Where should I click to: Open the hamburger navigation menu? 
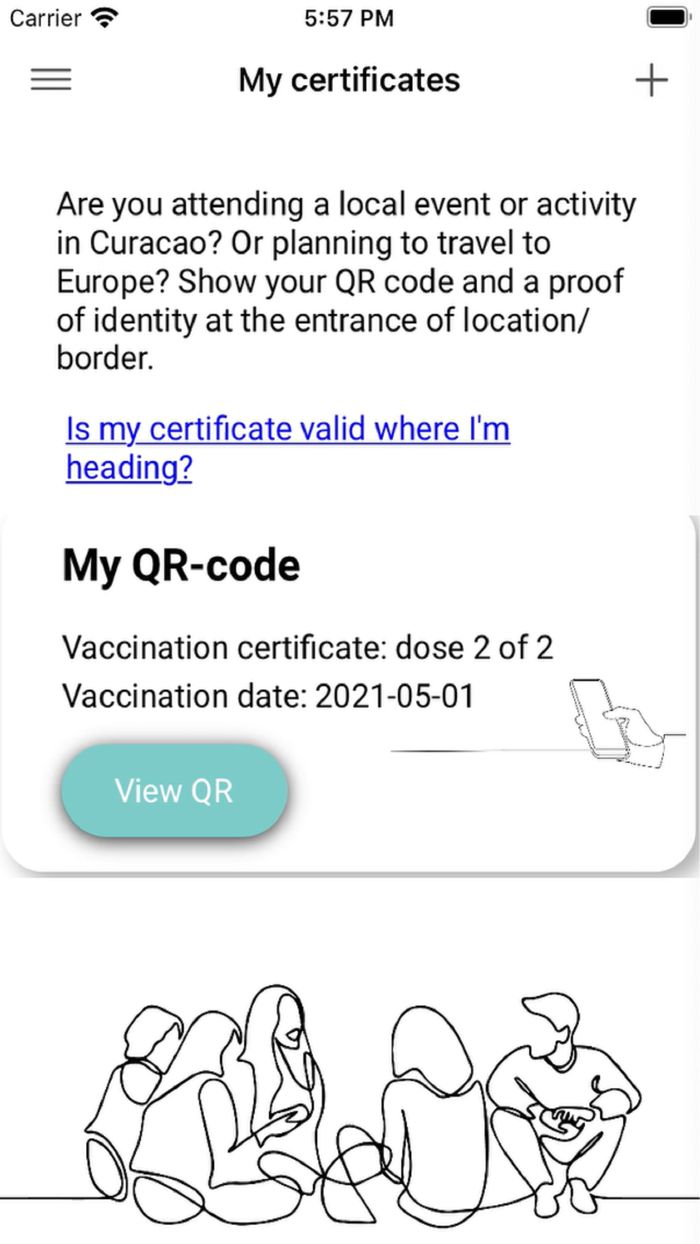(x=51, y=80)
